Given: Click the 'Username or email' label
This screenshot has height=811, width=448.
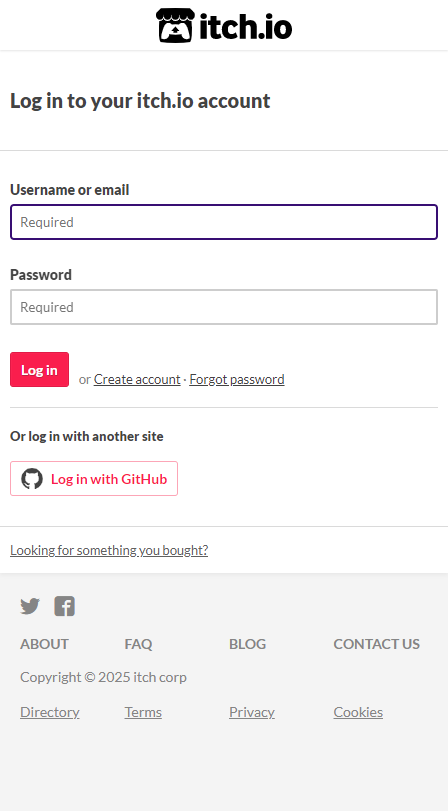Looking at the screenshot, I should (70, 190).
